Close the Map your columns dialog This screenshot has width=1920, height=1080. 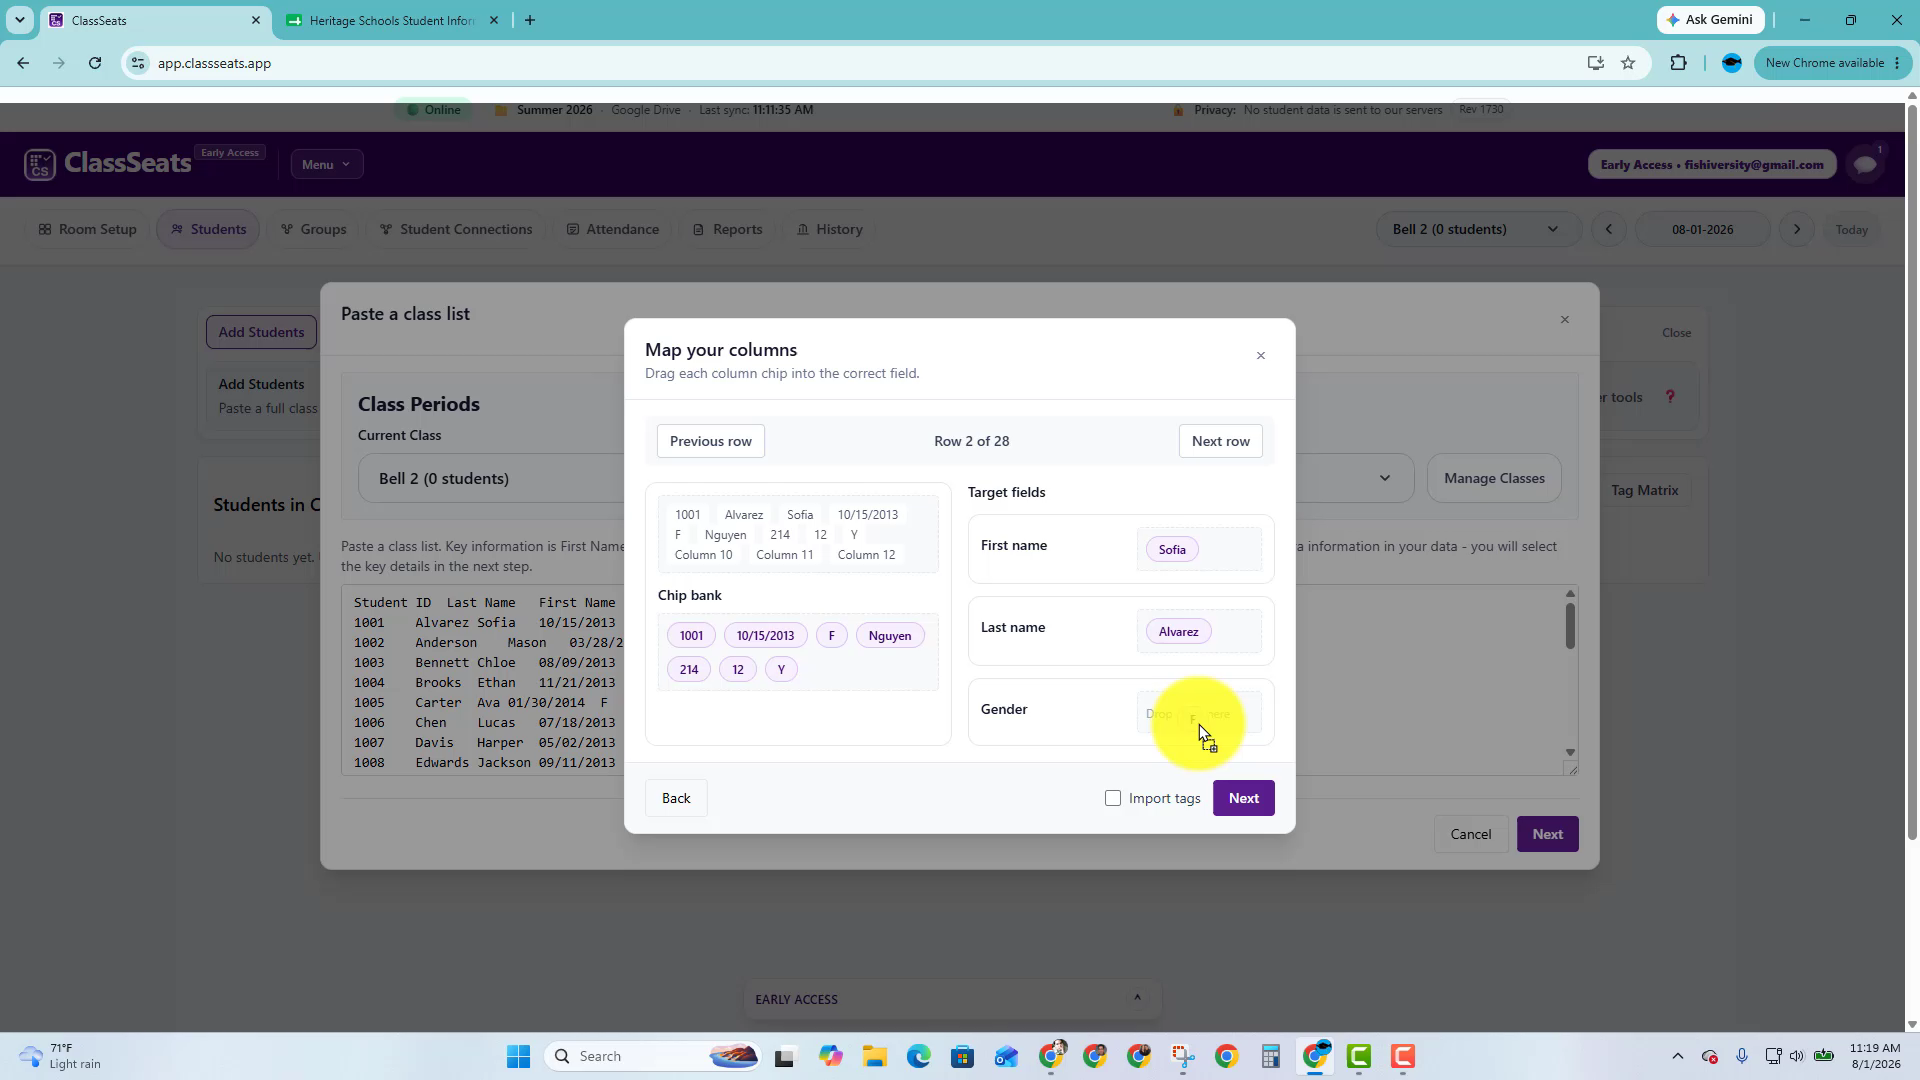[1261, 356]
